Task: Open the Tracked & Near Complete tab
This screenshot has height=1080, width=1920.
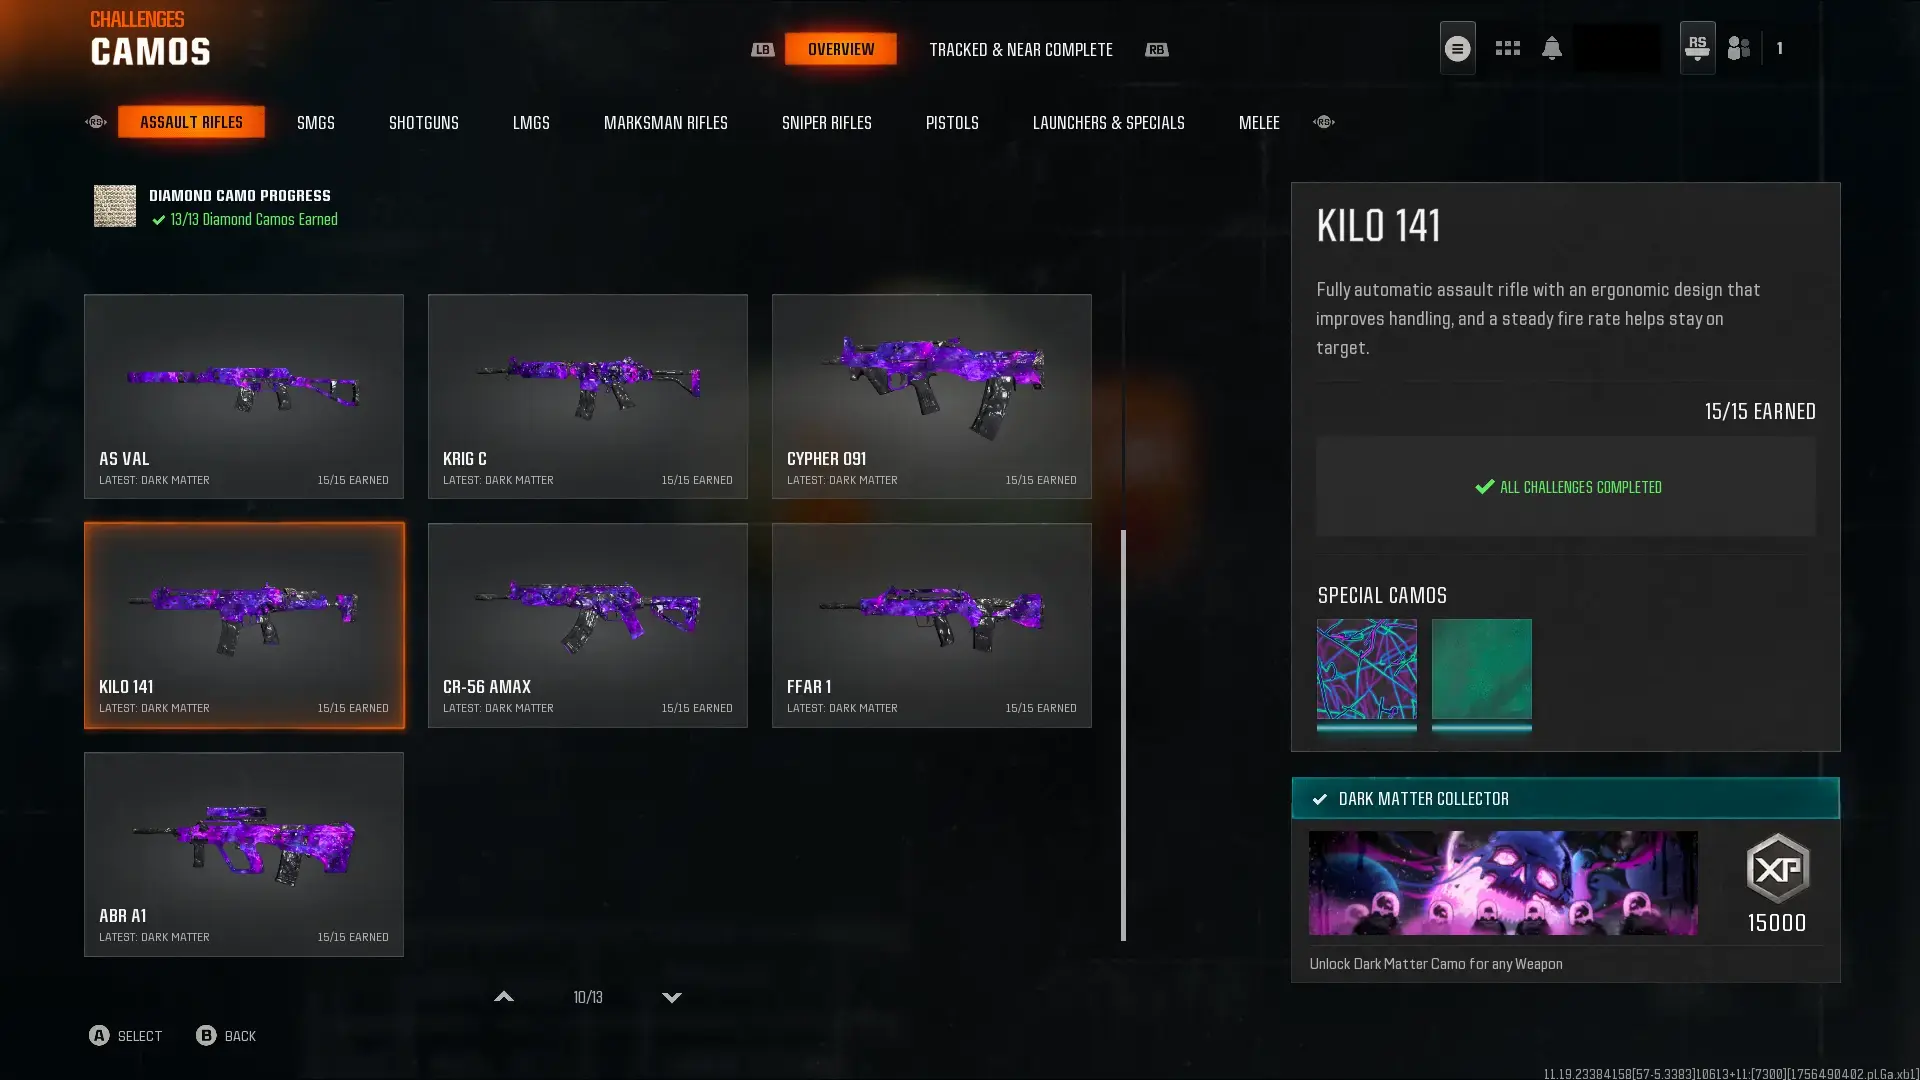Action: tap(1020, 49)
